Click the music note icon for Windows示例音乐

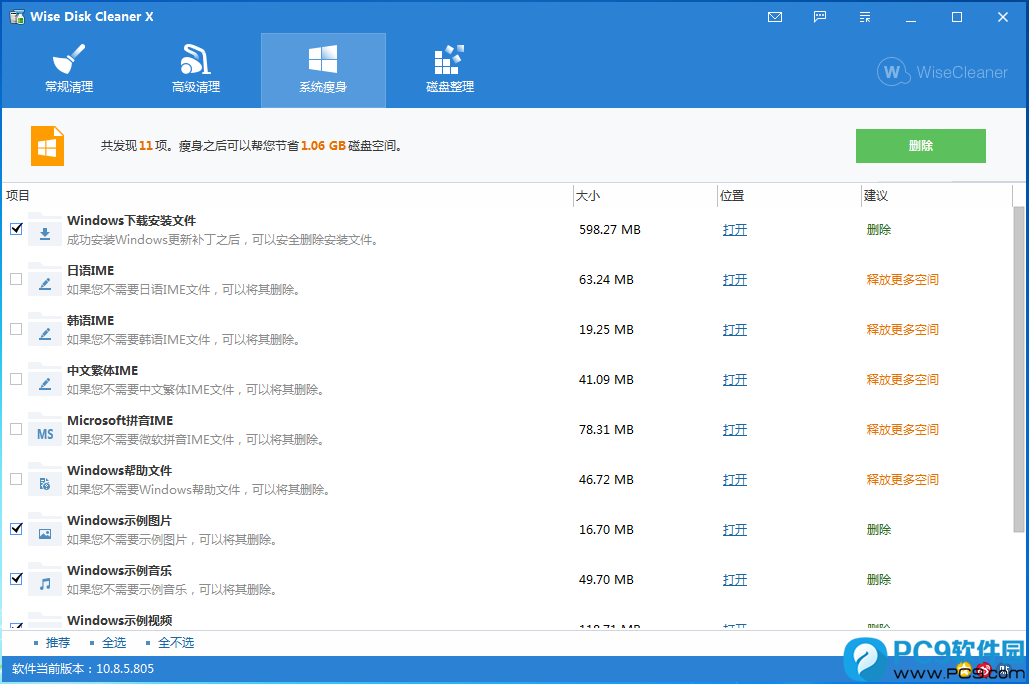pos(45,580)
